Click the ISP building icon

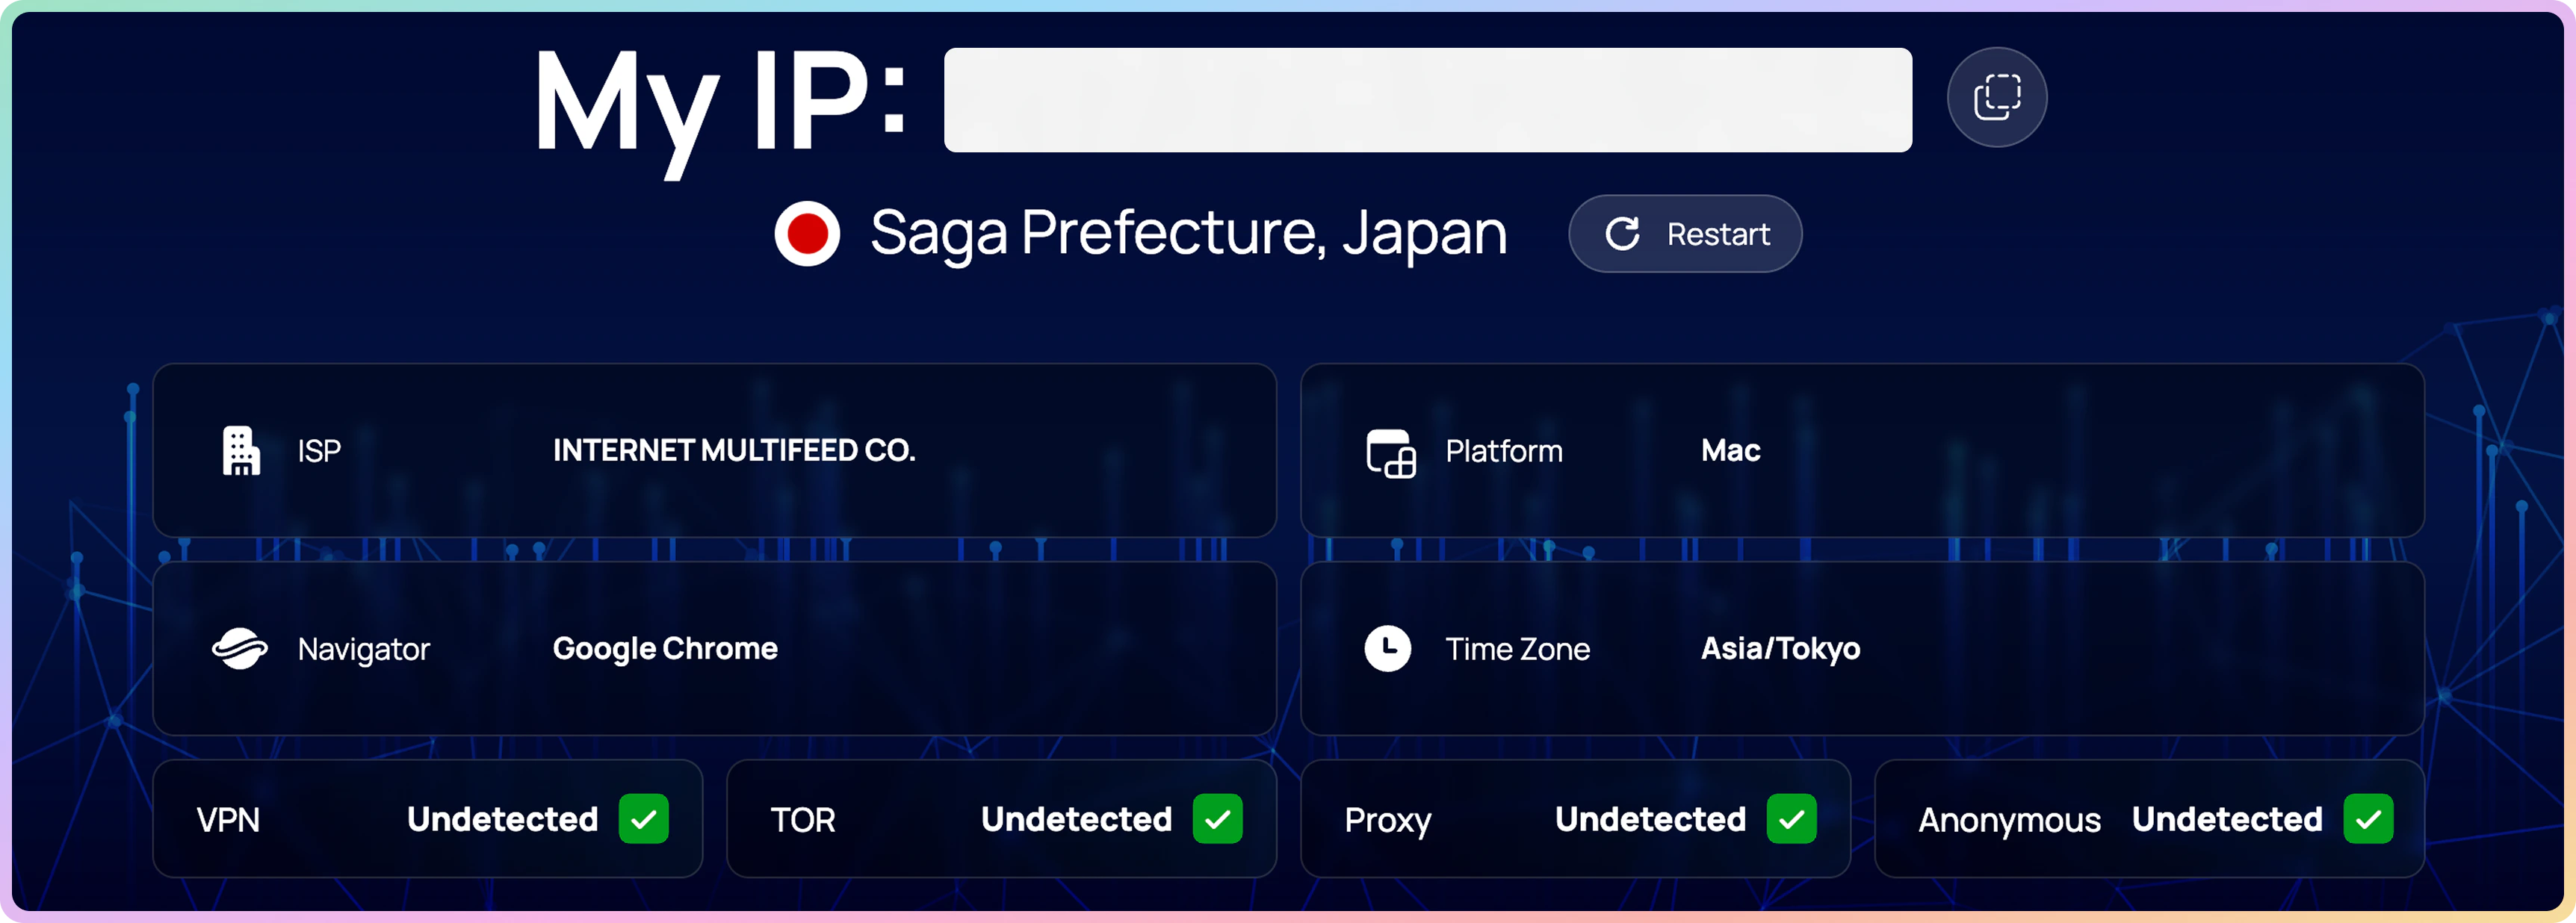click(x=240, y=451)
